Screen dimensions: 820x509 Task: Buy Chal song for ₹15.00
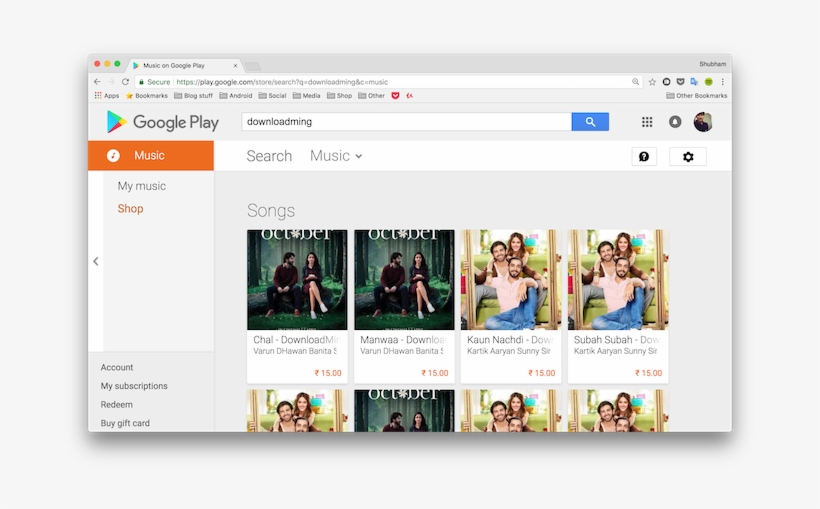[x=328, y=373]
